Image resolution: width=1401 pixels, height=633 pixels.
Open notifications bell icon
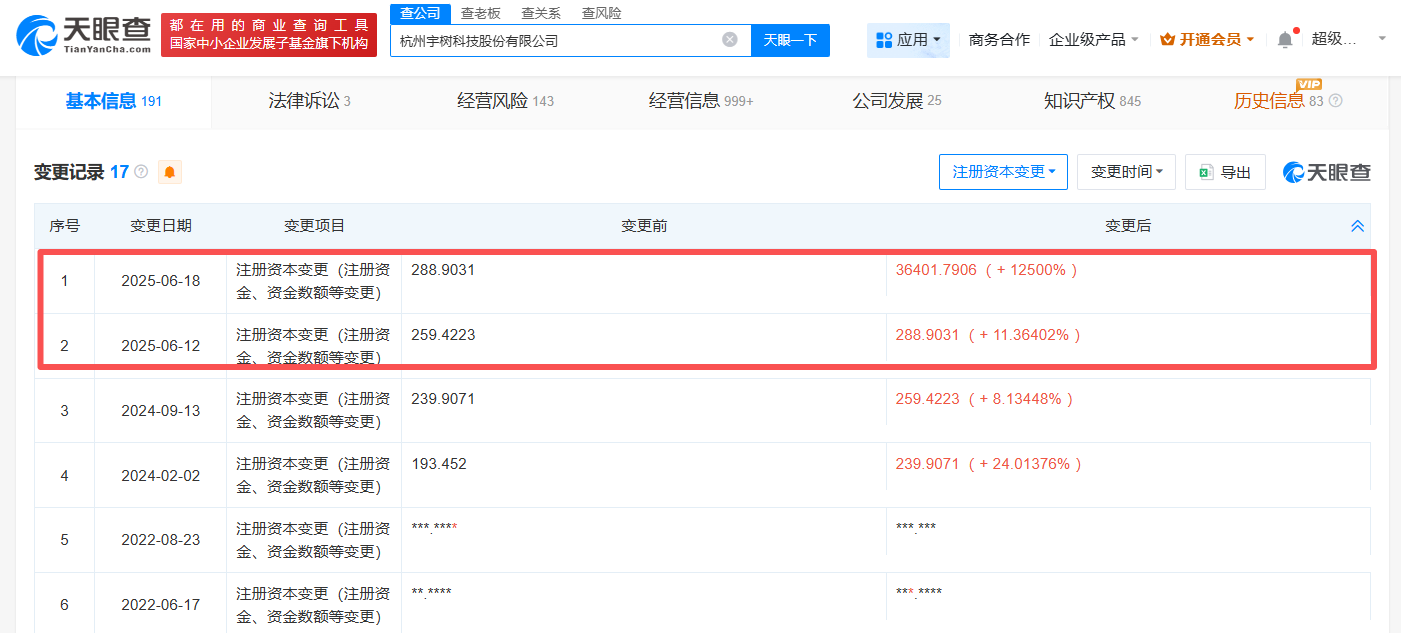1285,40
